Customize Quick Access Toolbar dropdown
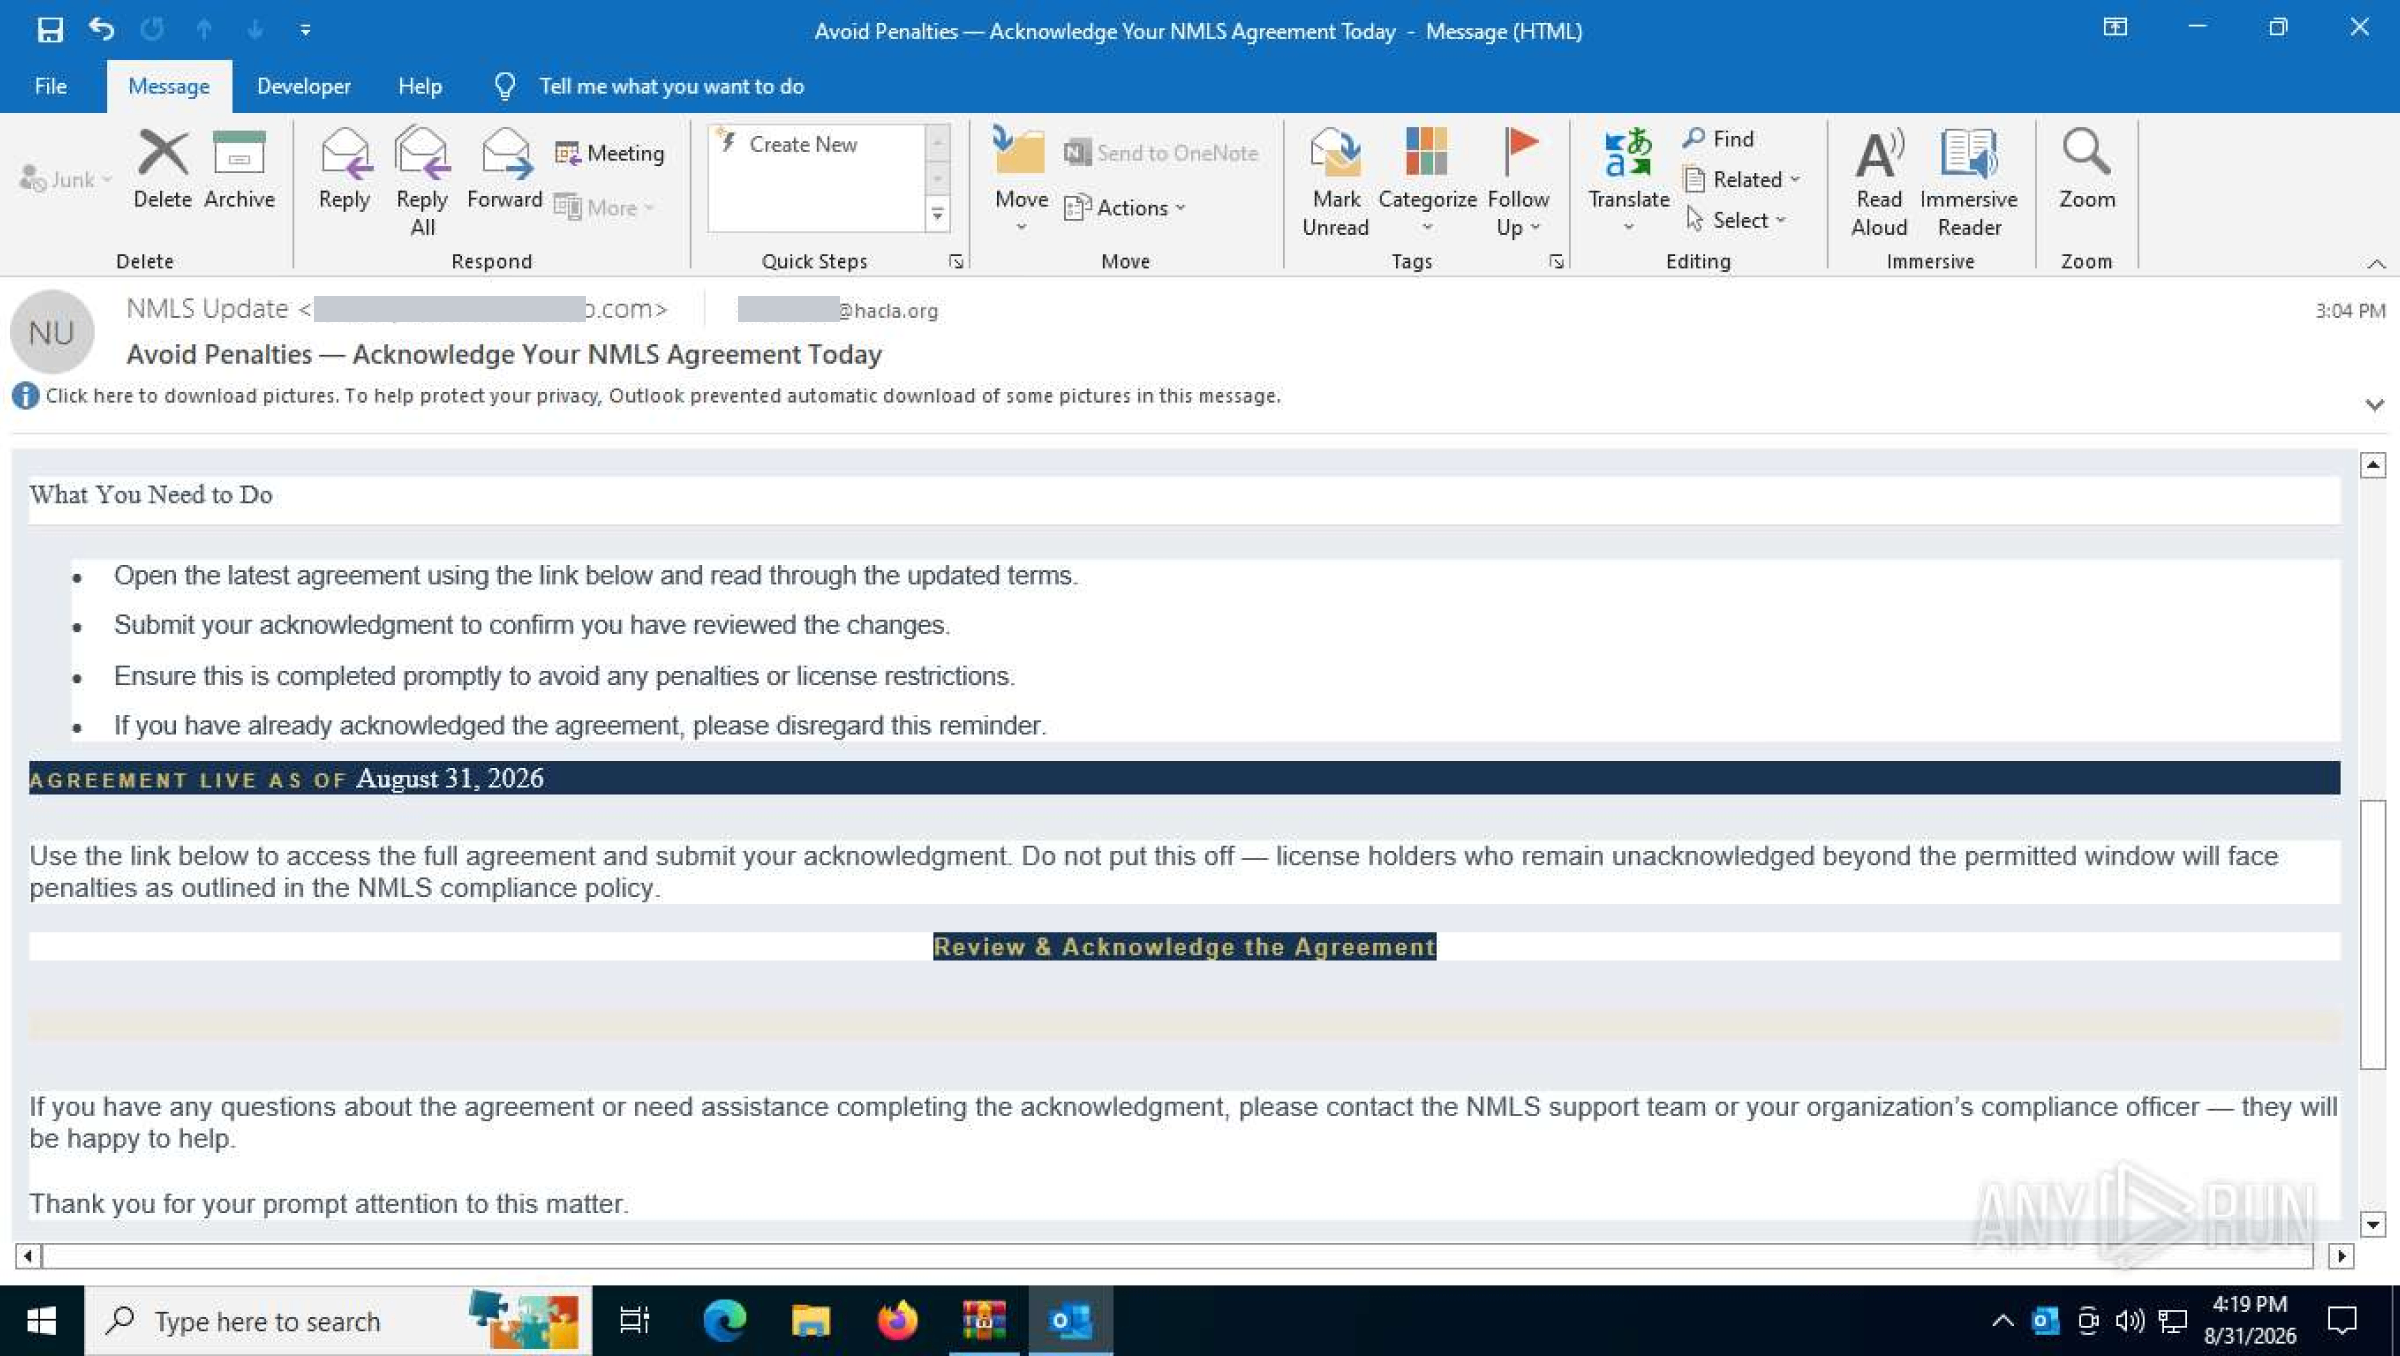This screenshot has height=1356, width=2400. click(305, 30)
